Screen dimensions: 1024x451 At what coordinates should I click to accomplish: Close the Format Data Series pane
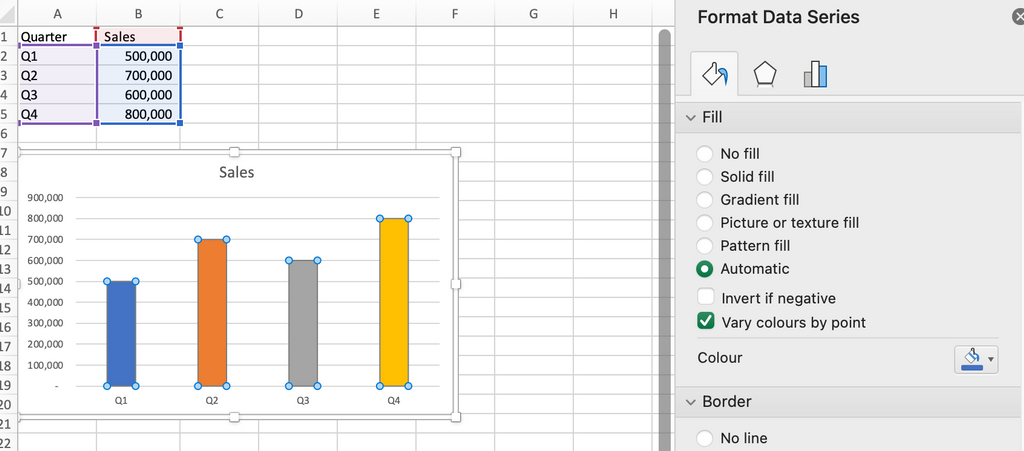(x=1017, y=18)
